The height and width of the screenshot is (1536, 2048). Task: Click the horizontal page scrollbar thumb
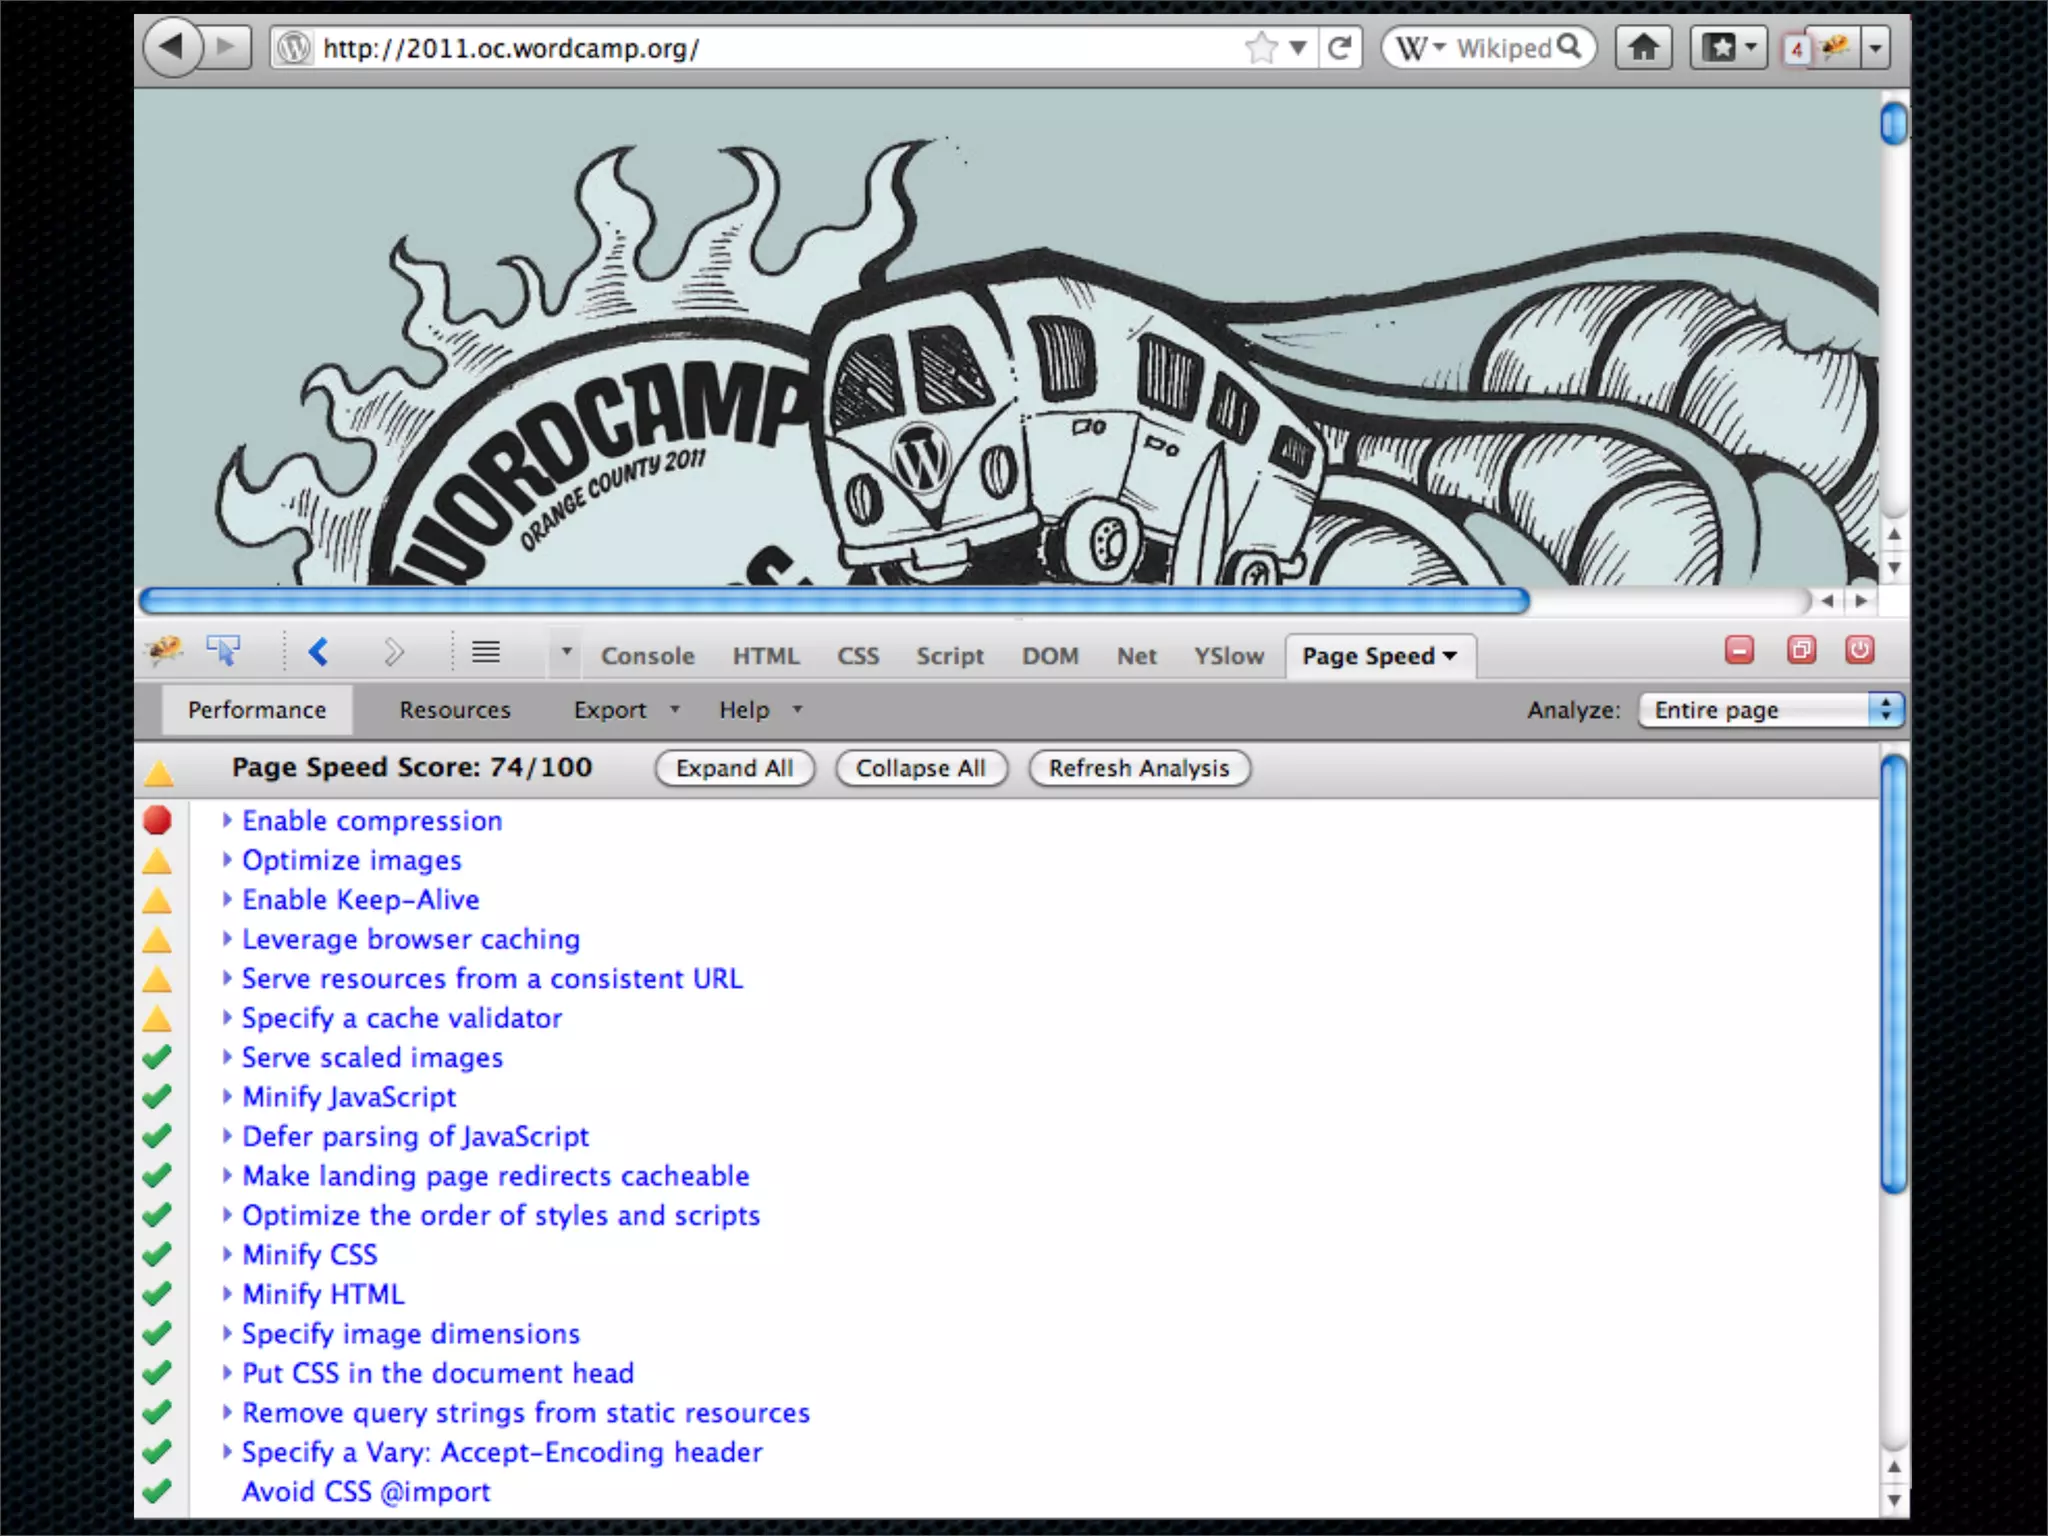point(833,600)
